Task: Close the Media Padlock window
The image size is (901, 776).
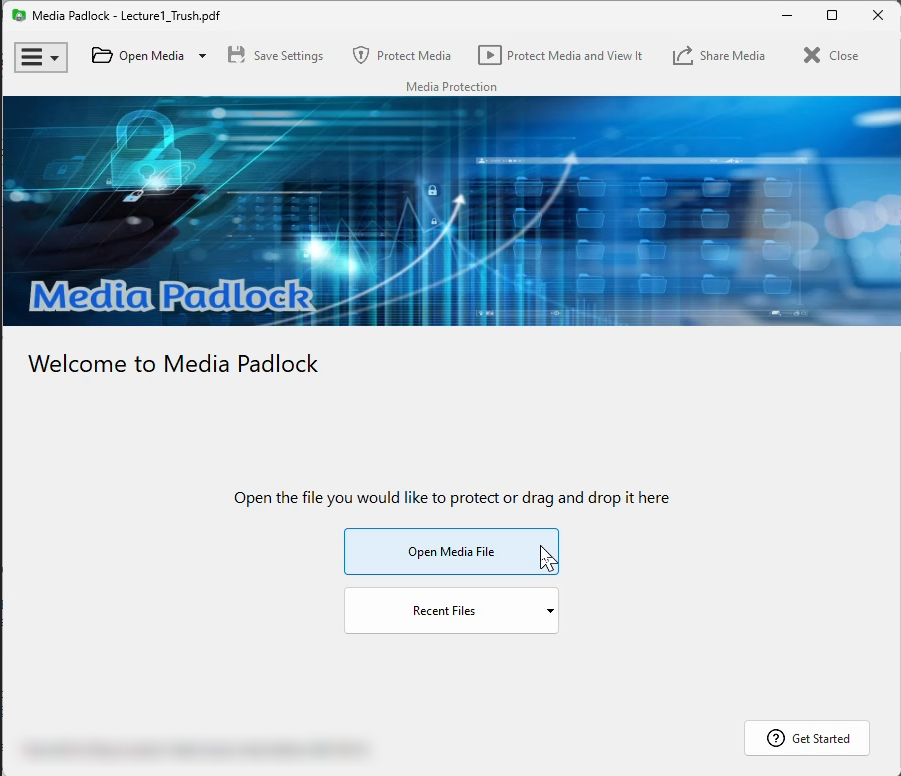Action: point(877,15)
